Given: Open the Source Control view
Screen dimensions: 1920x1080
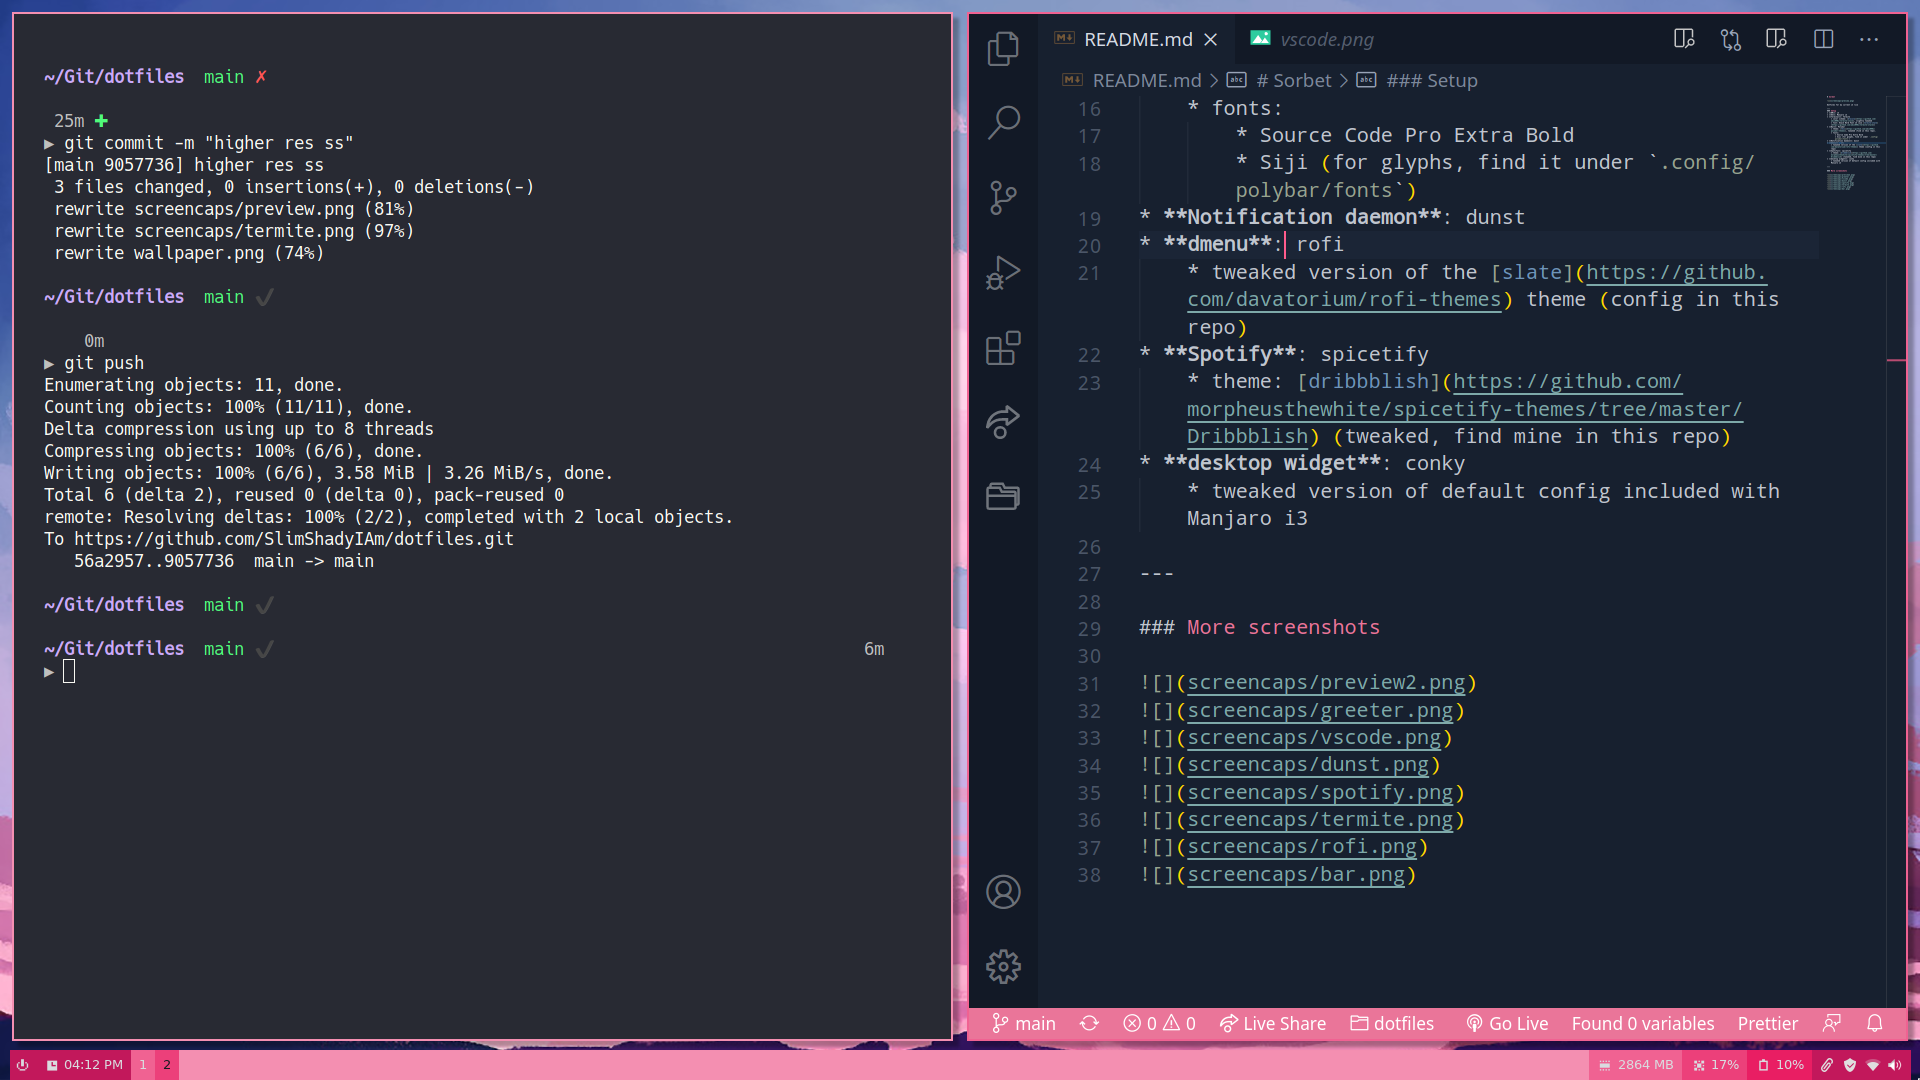Looking at the screenshot, I should click(1003, 197).
